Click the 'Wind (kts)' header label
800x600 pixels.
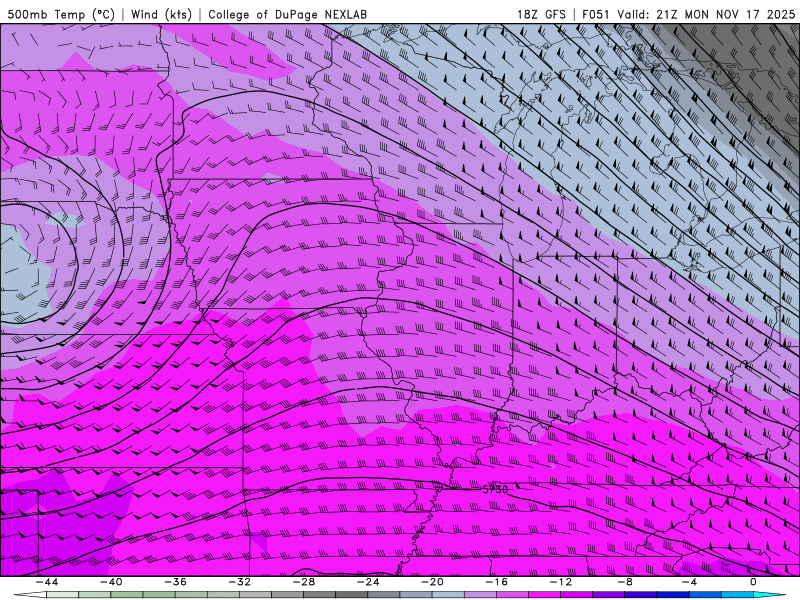click(161, 14)
